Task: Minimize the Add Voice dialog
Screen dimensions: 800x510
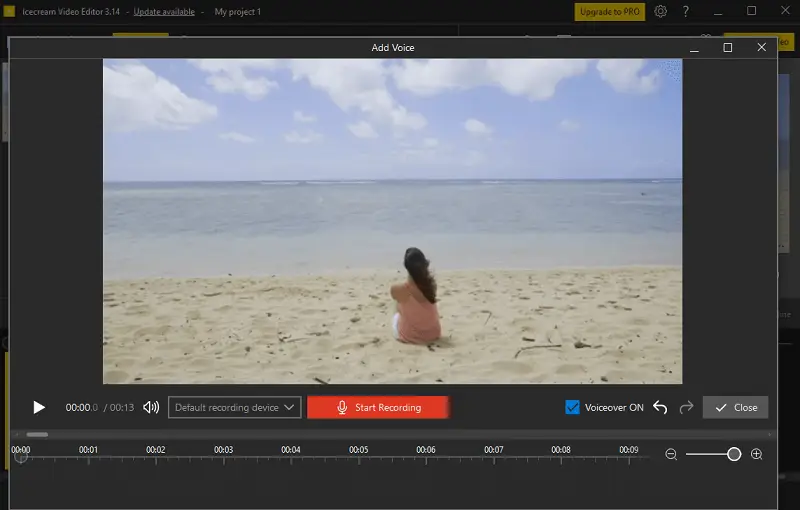Action: coord(694,50)
